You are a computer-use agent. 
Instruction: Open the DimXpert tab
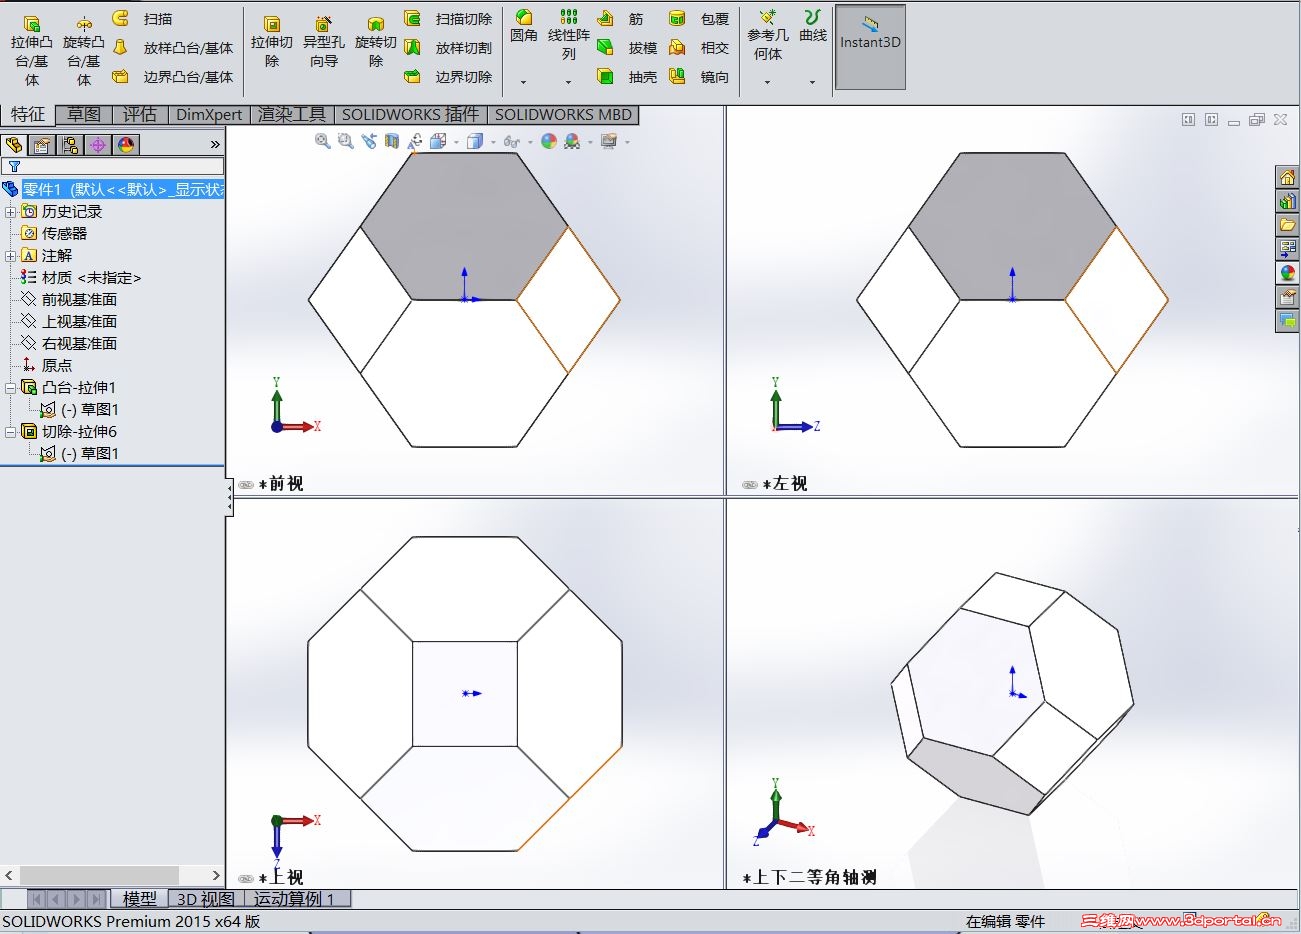click(209, 115)
